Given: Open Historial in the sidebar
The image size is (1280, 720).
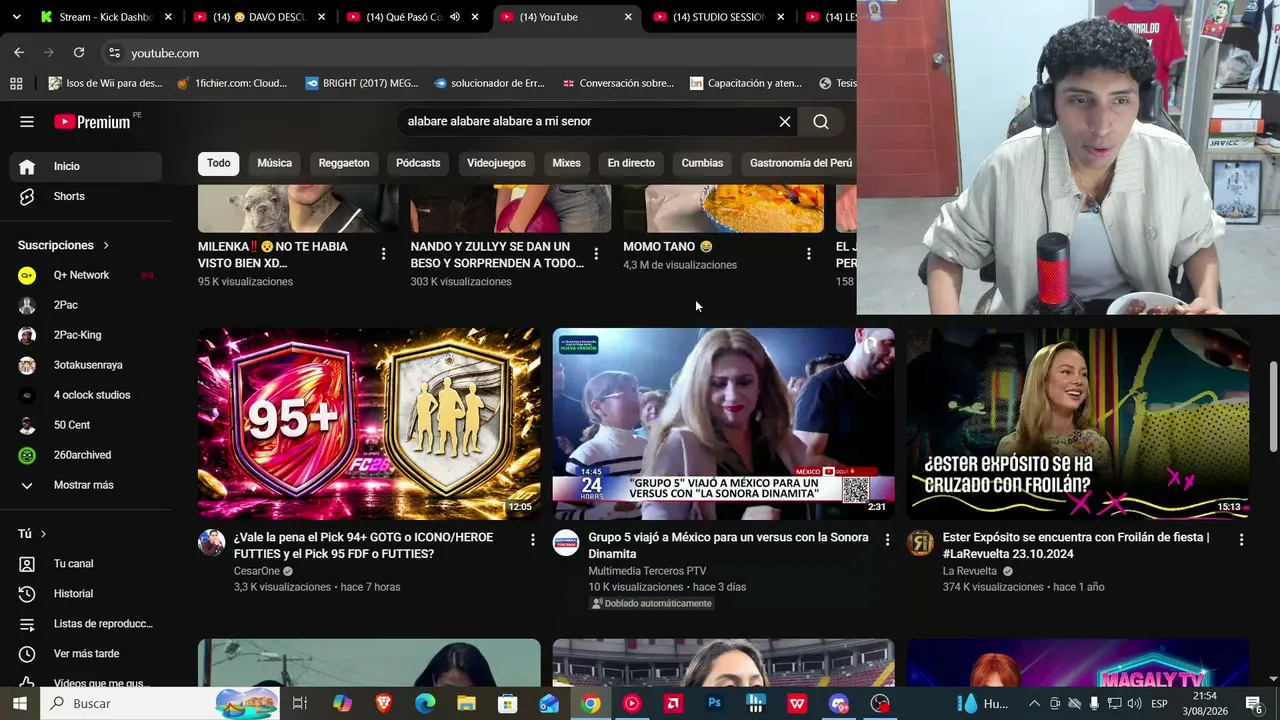Looking at the screenshot, I should tap(85, 594).
